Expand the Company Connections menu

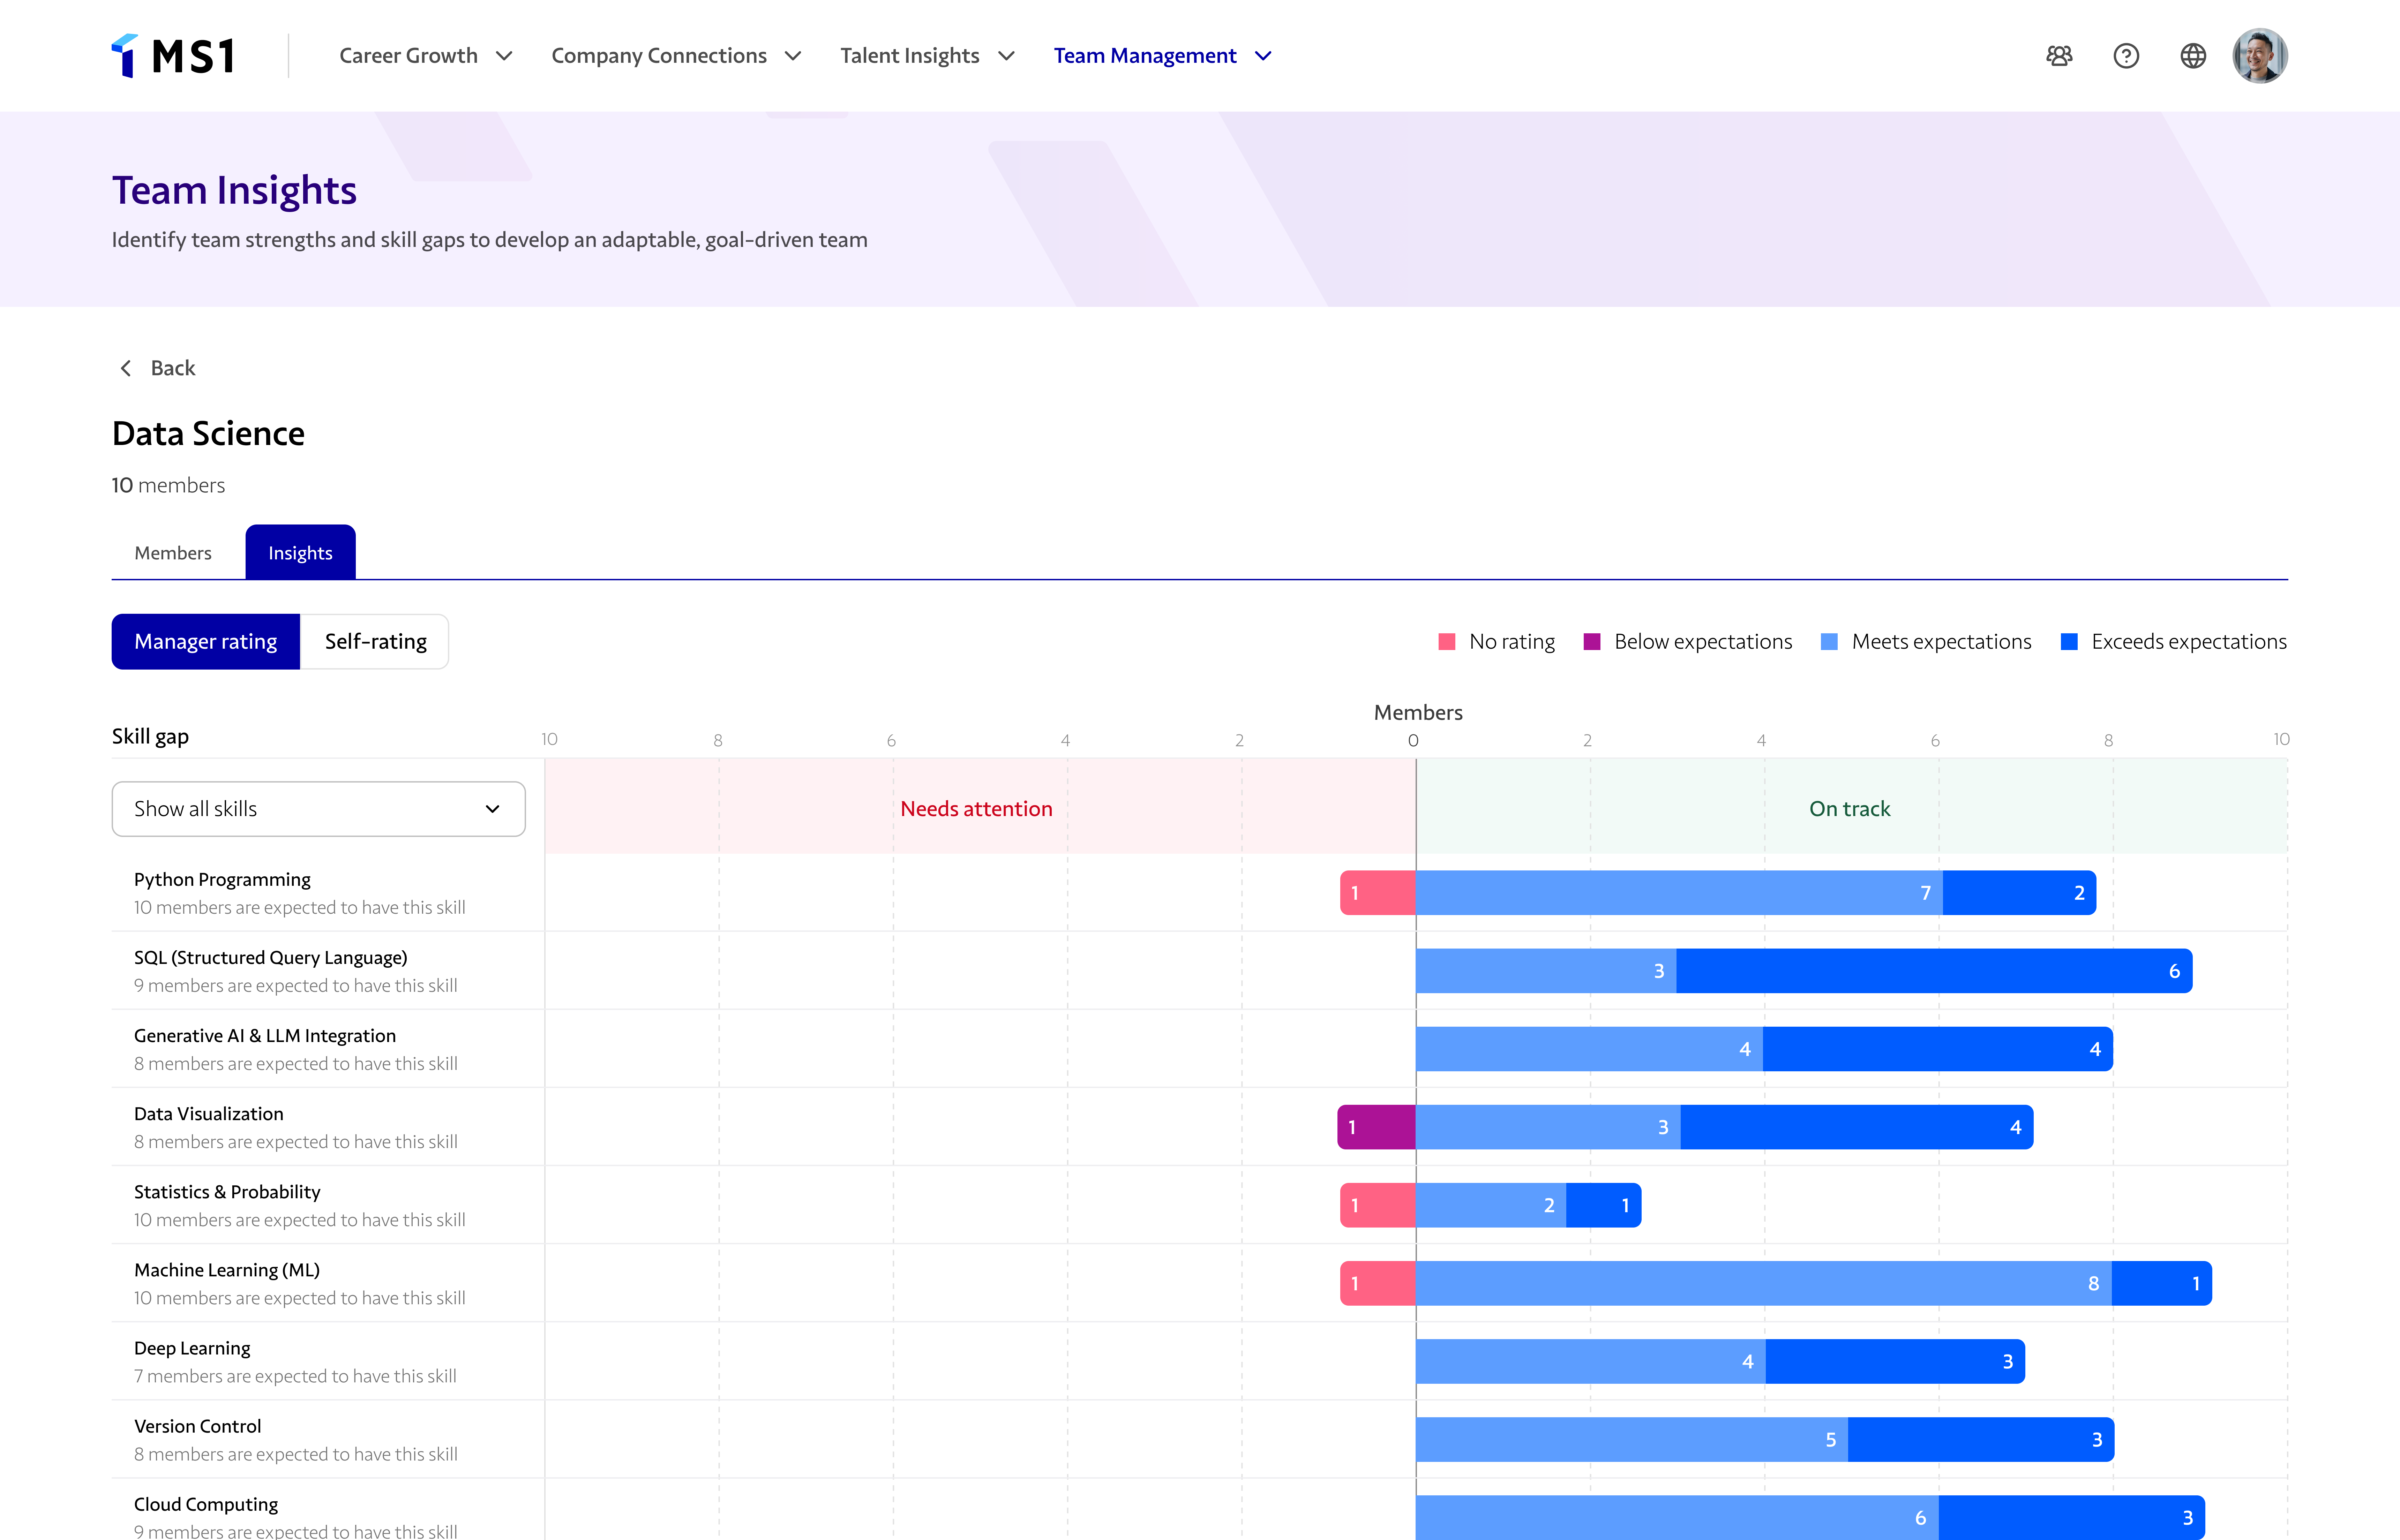pos(677,56)
